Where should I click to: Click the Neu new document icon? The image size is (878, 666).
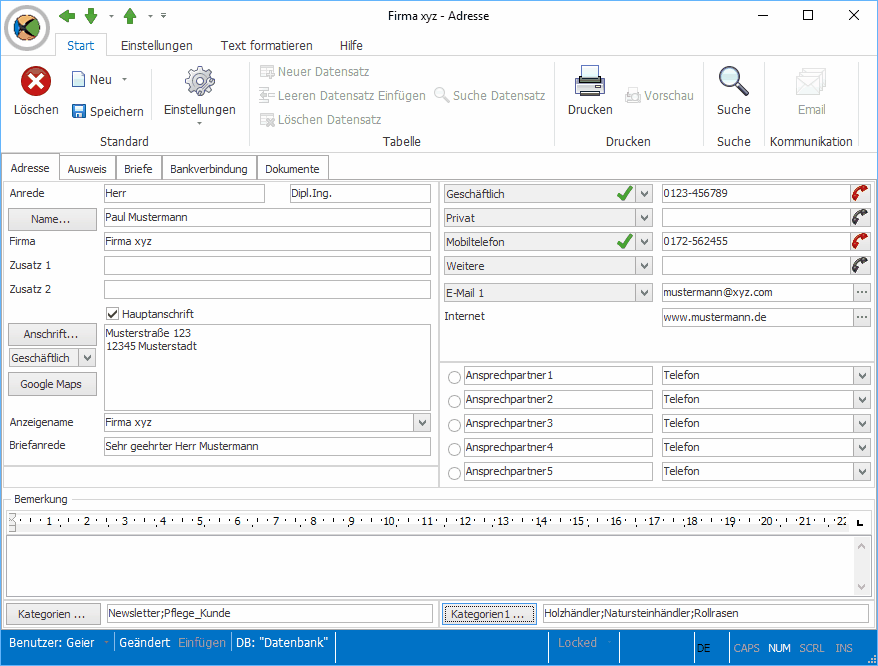(78, 80)
